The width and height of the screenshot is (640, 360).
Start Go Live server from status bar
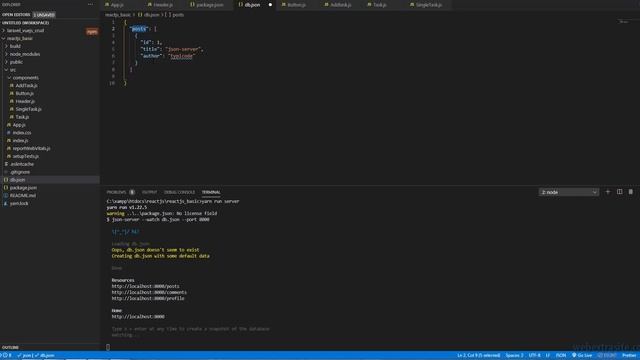pos(582,356)
